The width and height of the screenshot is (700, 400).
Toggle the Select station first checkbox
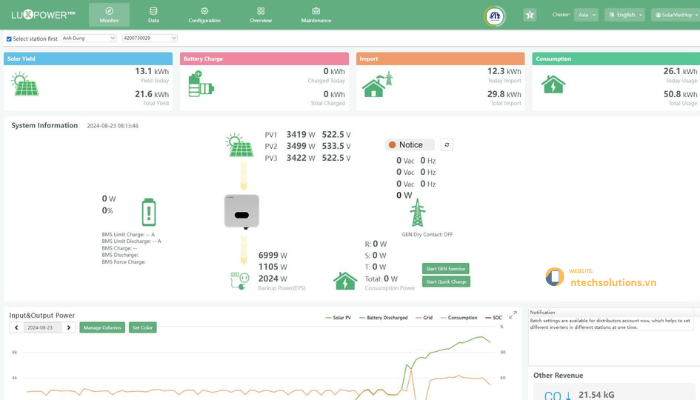[x=9, y=39]
